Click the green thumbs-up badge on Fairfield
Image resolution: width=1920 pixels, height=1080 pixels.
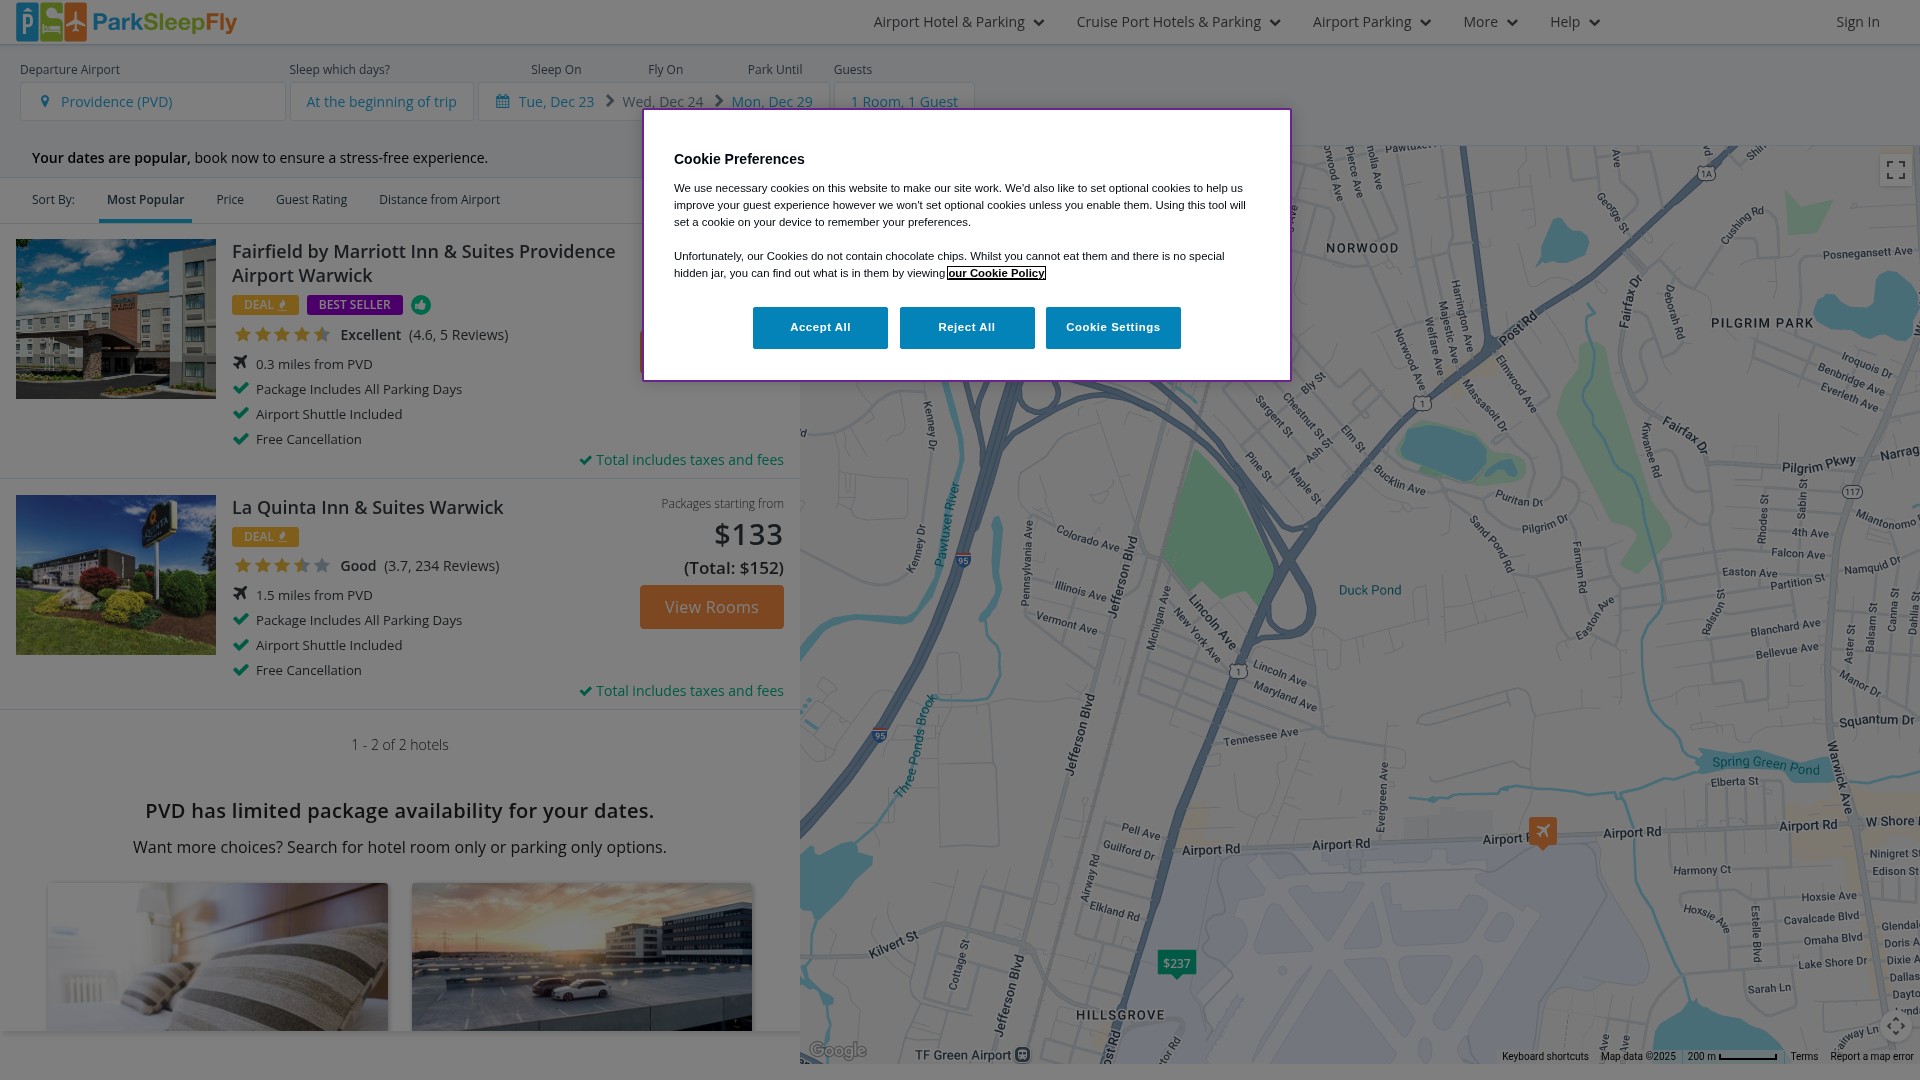tap(421, 305)
